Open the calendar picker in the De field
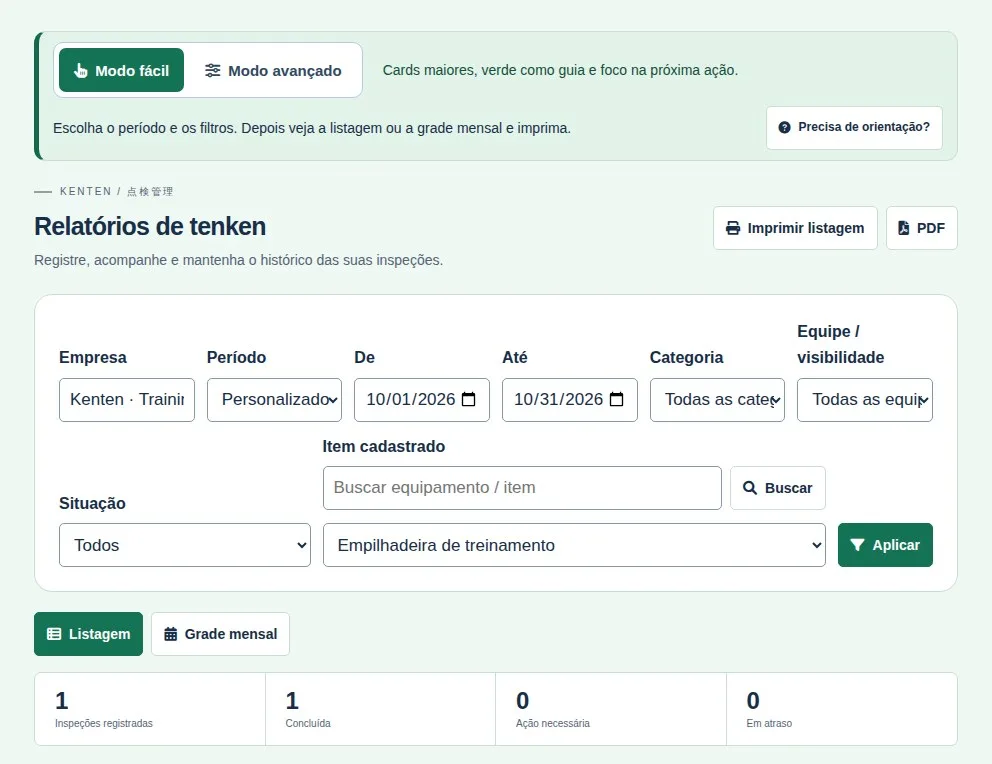This screenshot has height=764, width=992. (x=469, y=400)
